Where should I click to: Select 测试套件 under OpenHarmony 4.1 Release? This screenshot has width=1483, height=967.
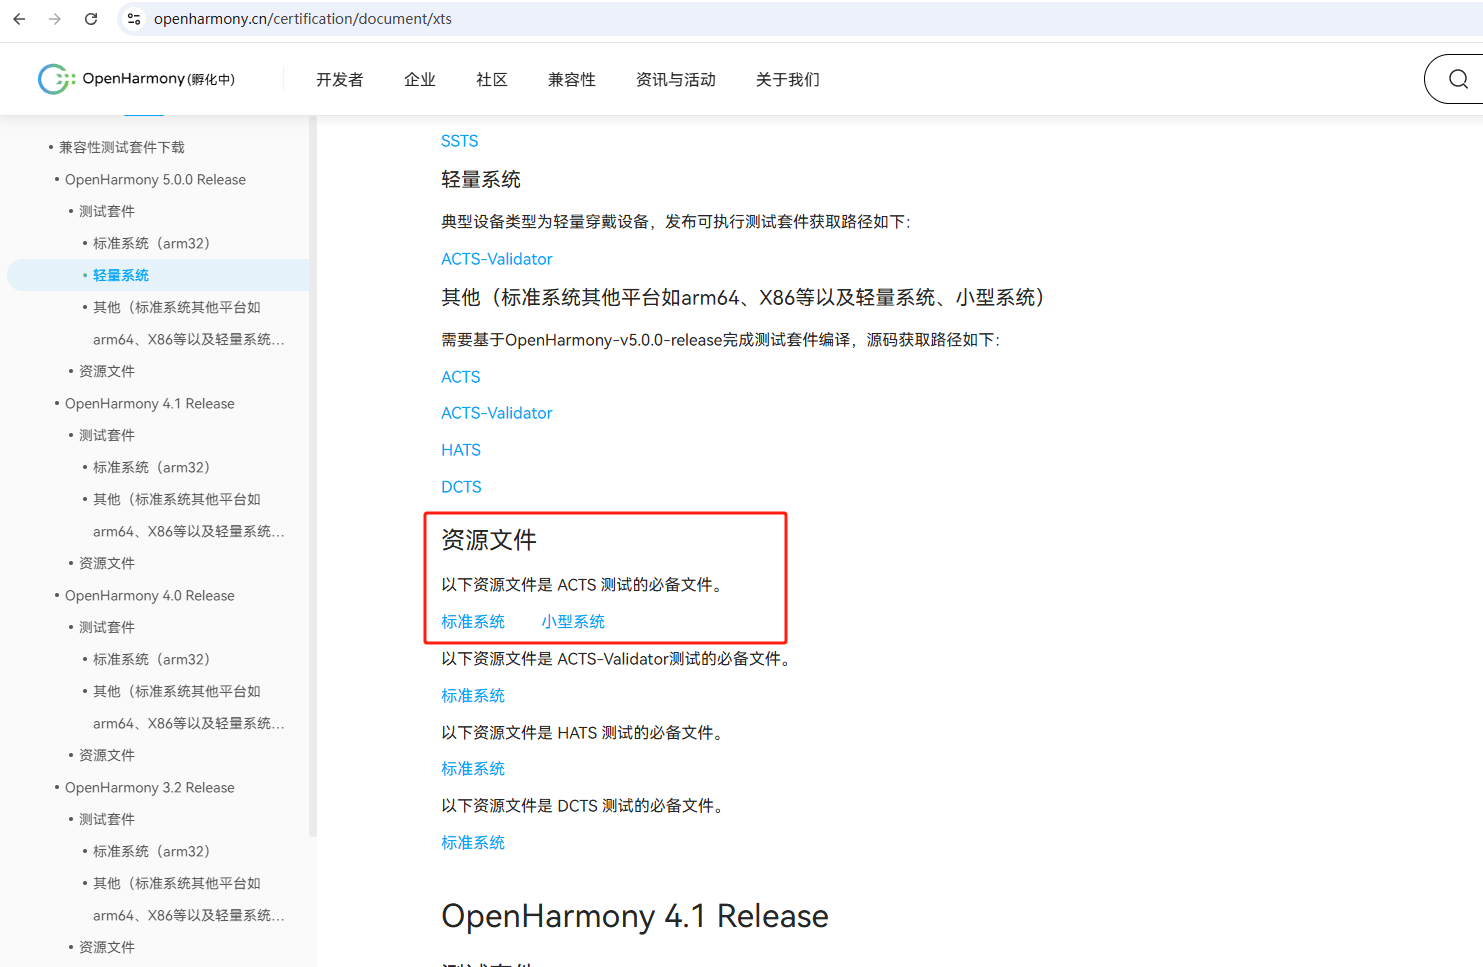pyautogui.click(x=107, y=435)
